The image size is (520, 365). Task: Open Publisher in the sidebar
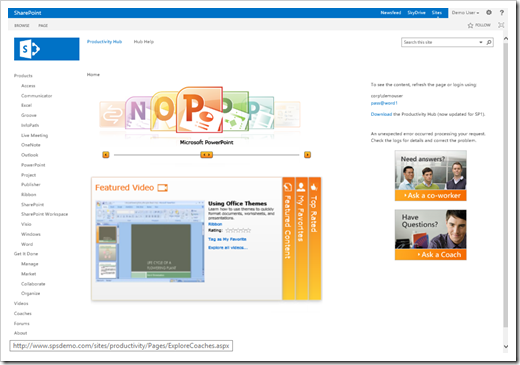(31, 185)
